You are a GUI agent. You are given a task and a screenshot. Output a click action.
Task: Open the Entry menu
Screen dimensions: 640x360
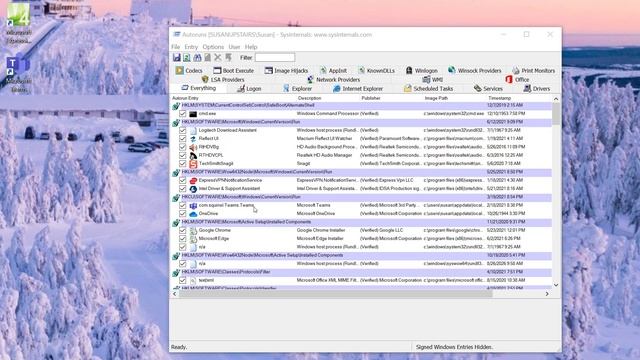coord(191,47)
